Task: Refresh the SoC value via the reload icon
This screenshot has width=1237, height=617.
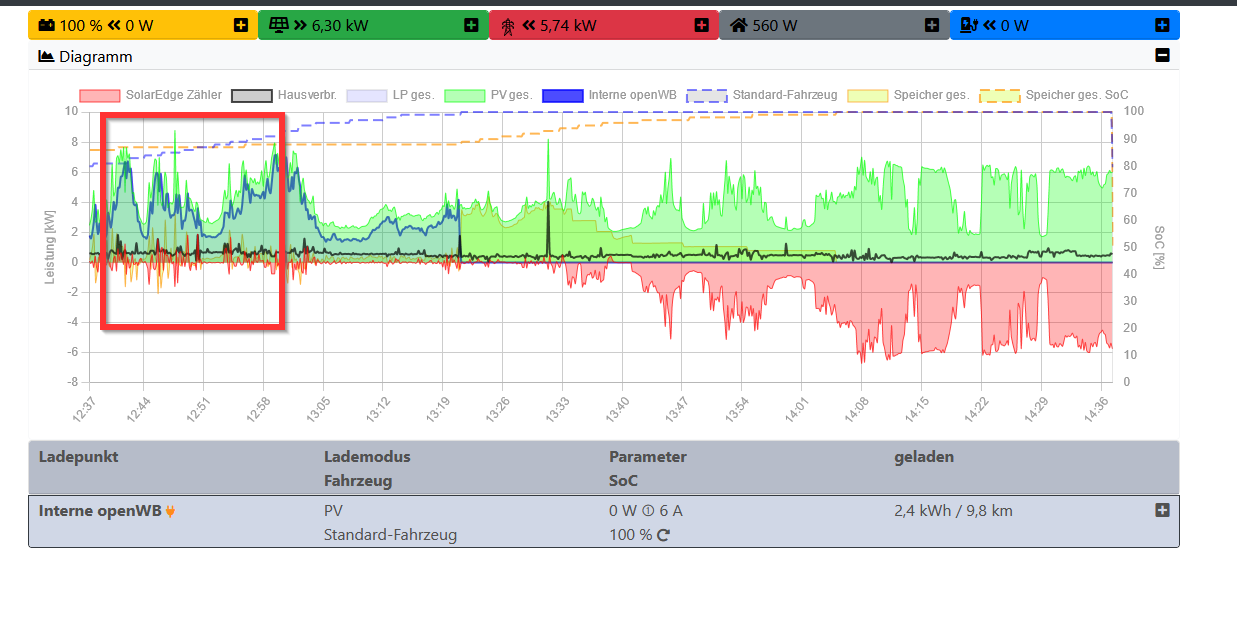Action: (x=662, y=535)
